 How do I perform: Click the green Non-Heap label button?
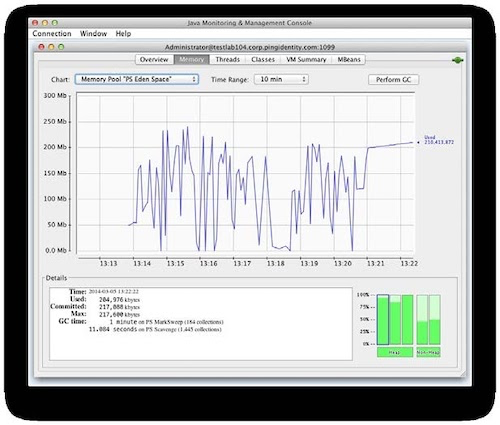click(x=428, y=352)
